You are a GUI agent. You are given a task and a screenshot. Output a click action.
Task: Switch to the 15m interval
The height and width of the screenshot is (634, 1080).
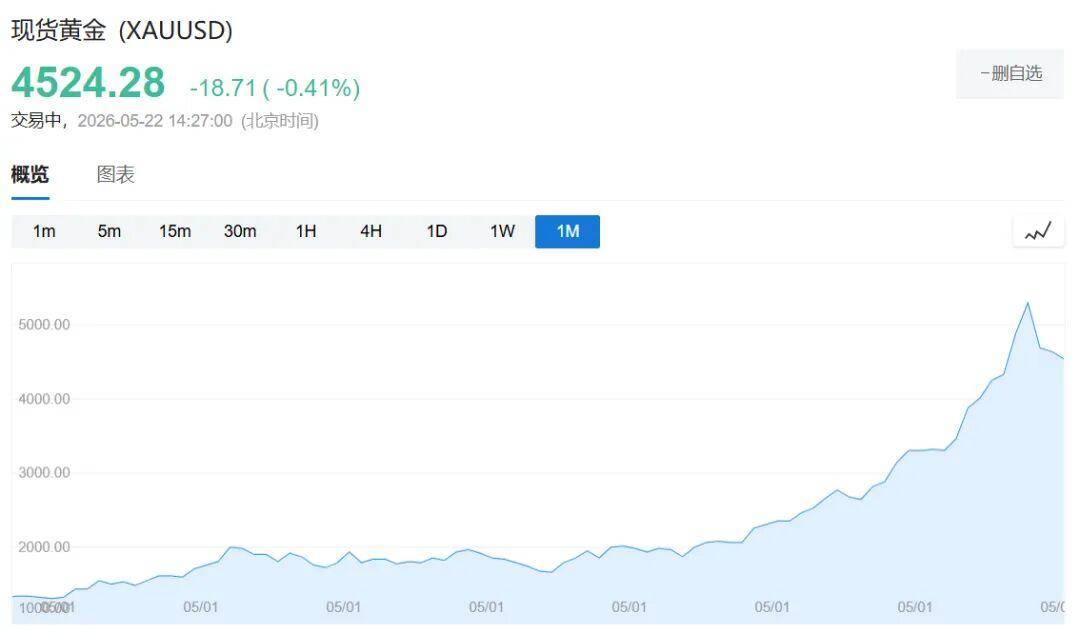(175, 231)
